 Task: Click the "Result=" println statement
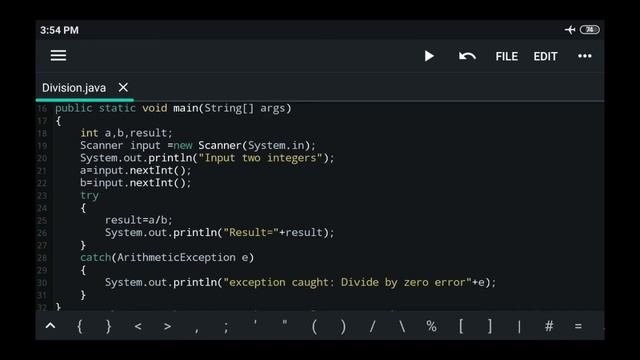[x=220, y=233]
